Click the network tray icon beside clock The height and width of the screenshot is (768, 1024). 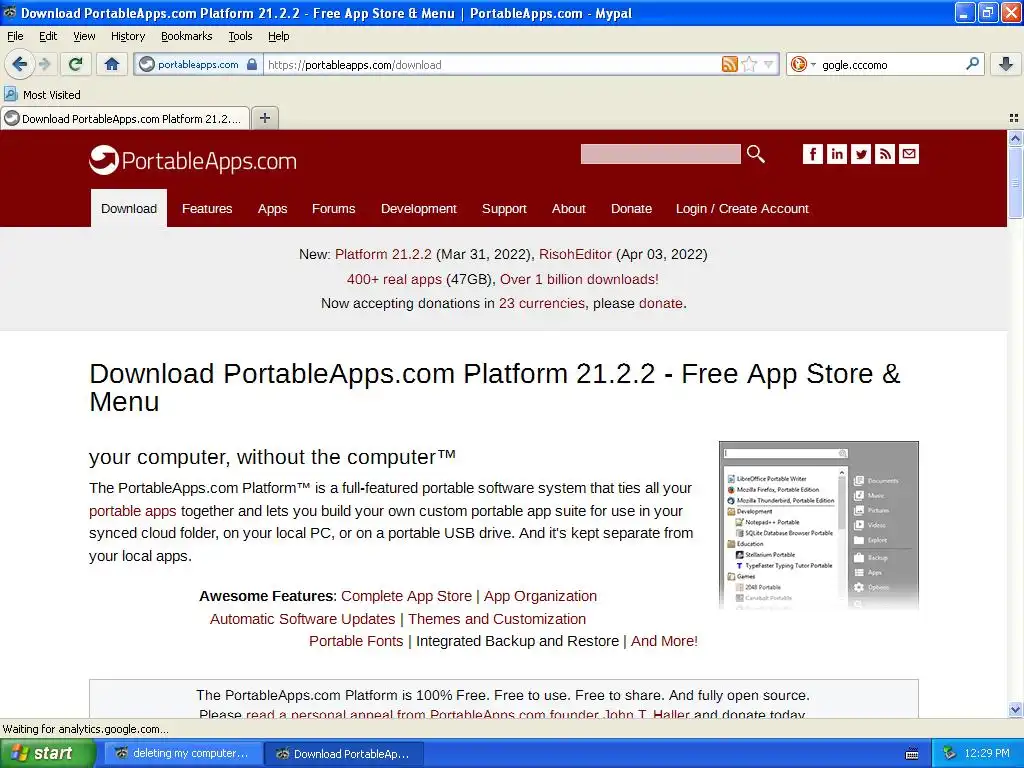pos(950,753)
